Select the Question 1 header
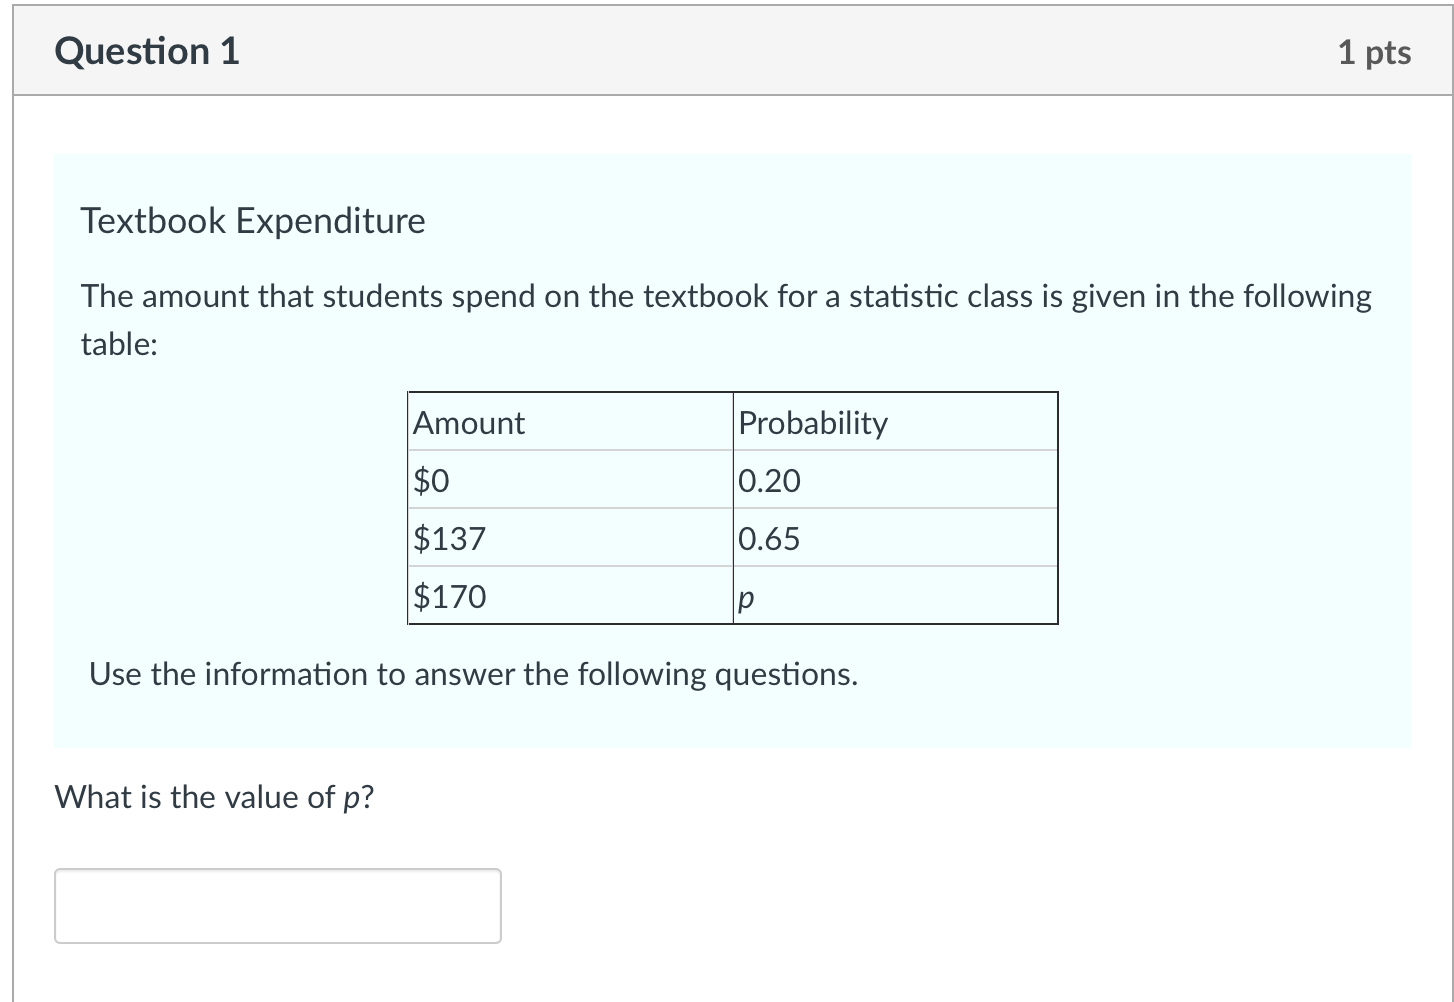1454x1002 pixels. coord(146,50)
